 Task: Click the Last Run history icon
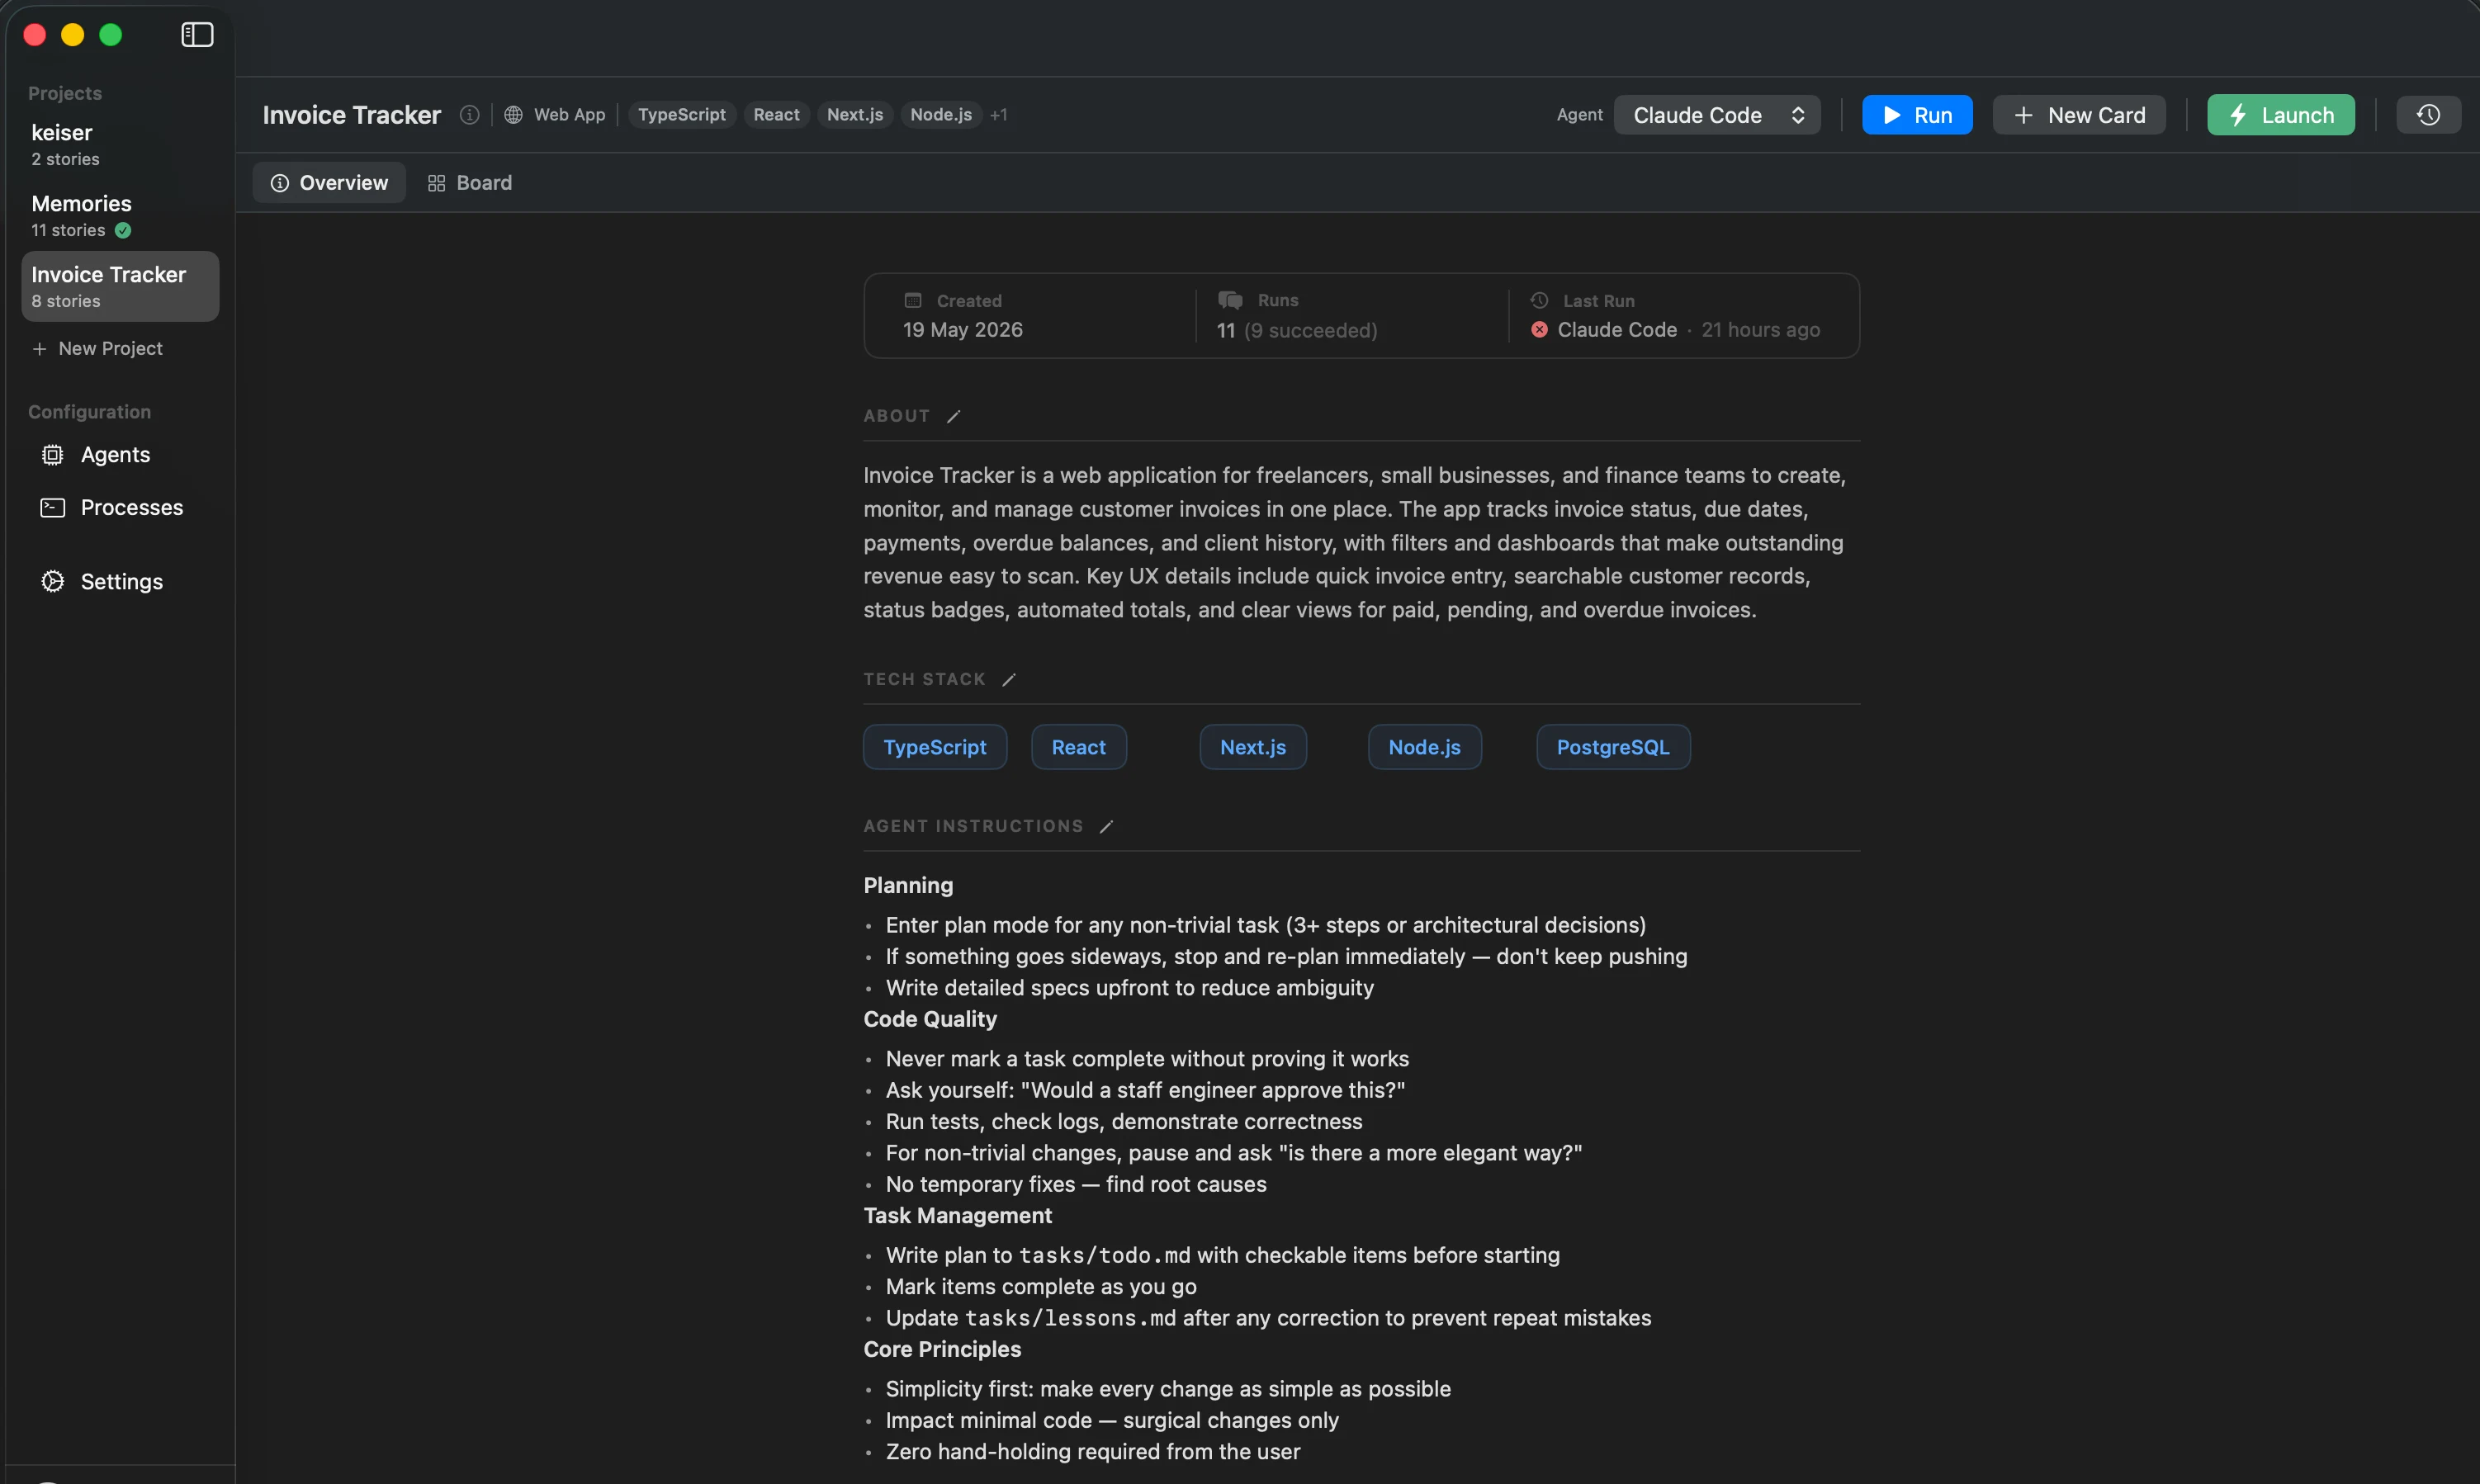tap(1539, 300)
